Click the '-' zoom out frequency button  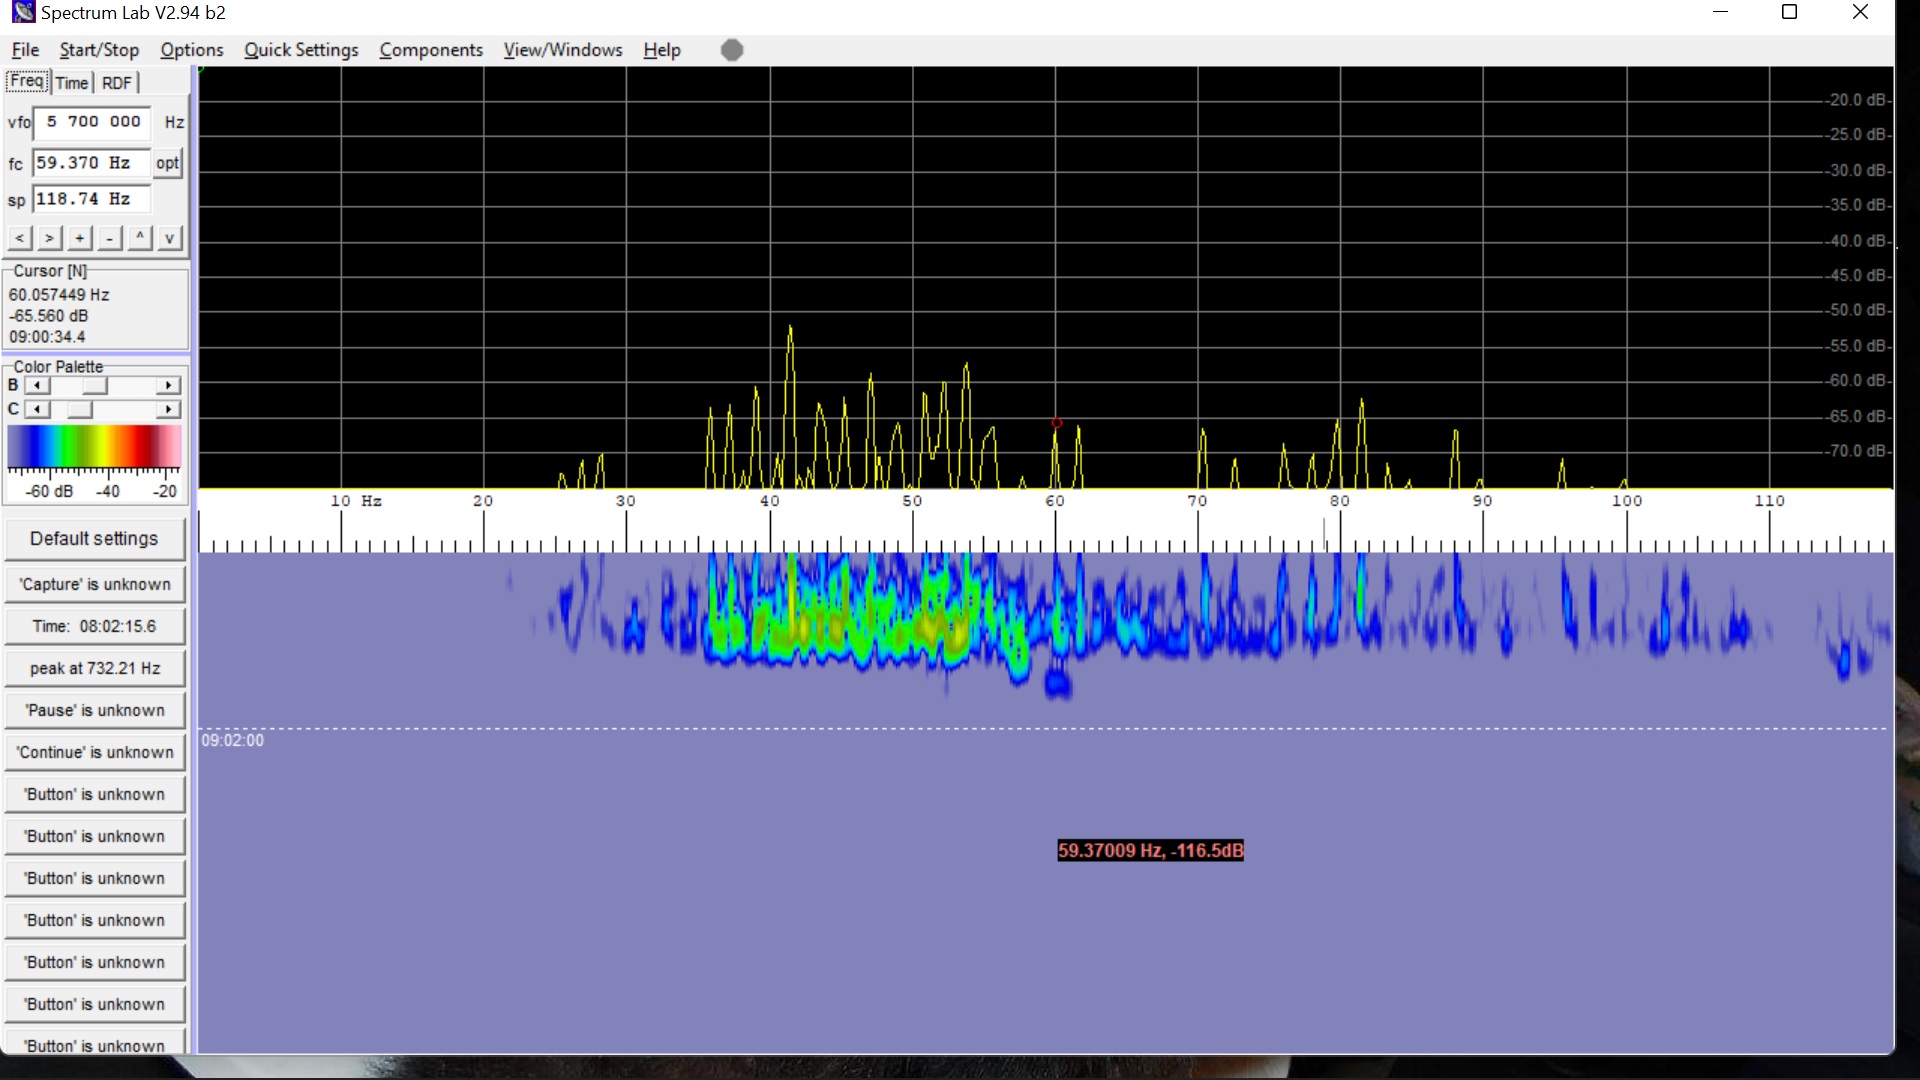click(x=109, y=238)
